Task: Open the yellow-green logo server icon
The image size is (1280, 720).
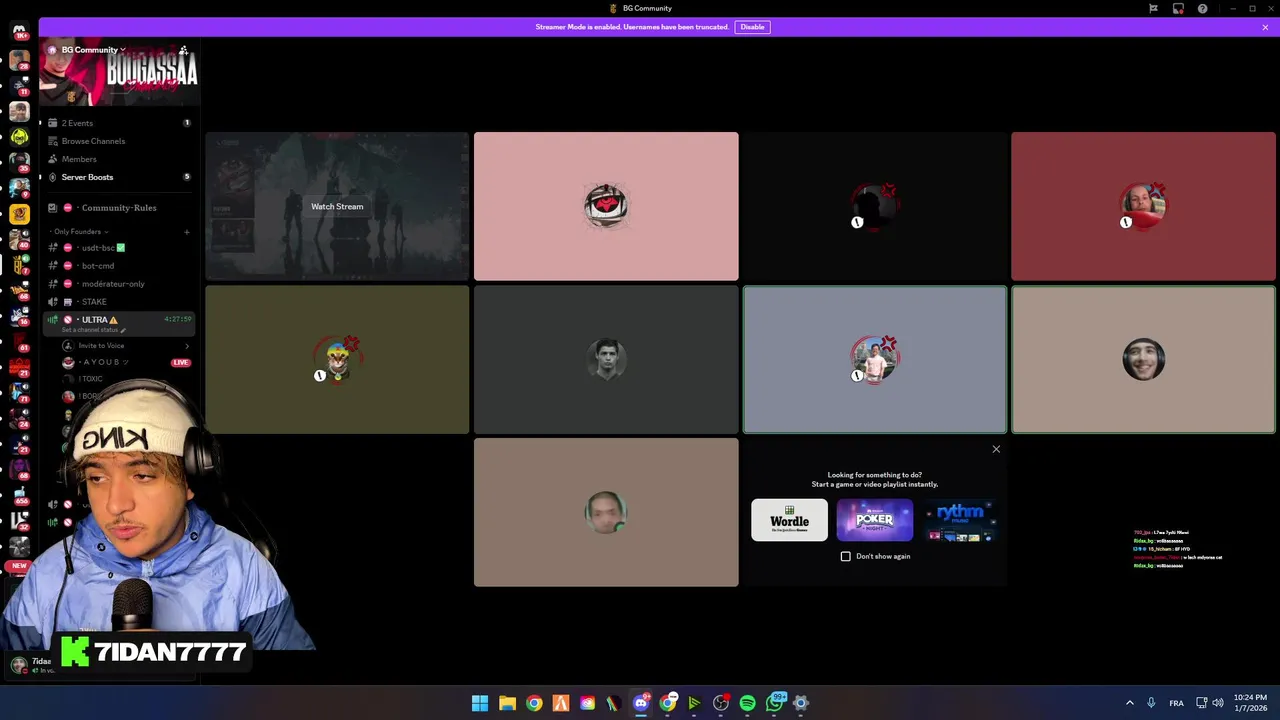Action: [x=19, y=137]
